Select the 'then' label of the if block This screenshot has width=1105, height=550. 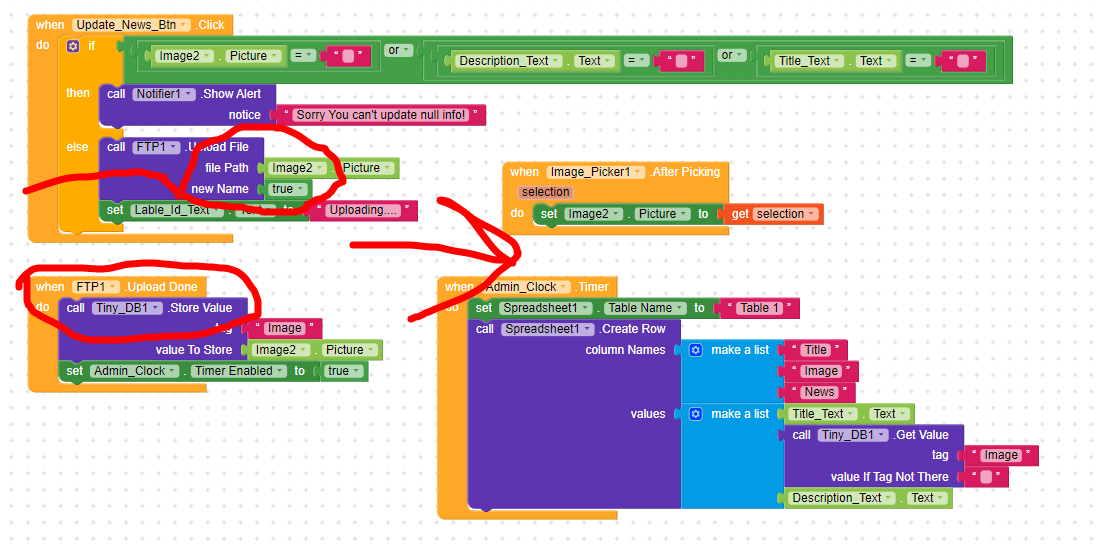tap(78, 93)
